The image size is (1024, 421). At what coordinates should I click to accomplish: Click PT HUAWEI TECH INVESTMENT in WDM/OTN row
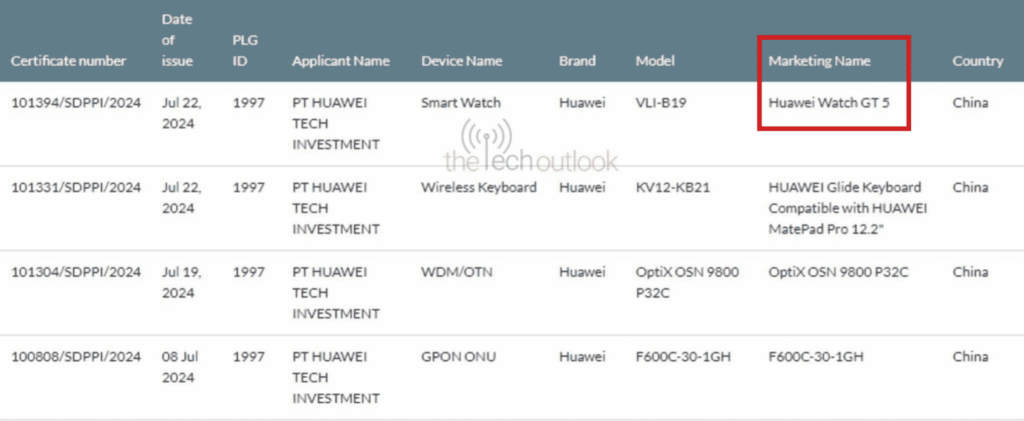click(336, 293)
